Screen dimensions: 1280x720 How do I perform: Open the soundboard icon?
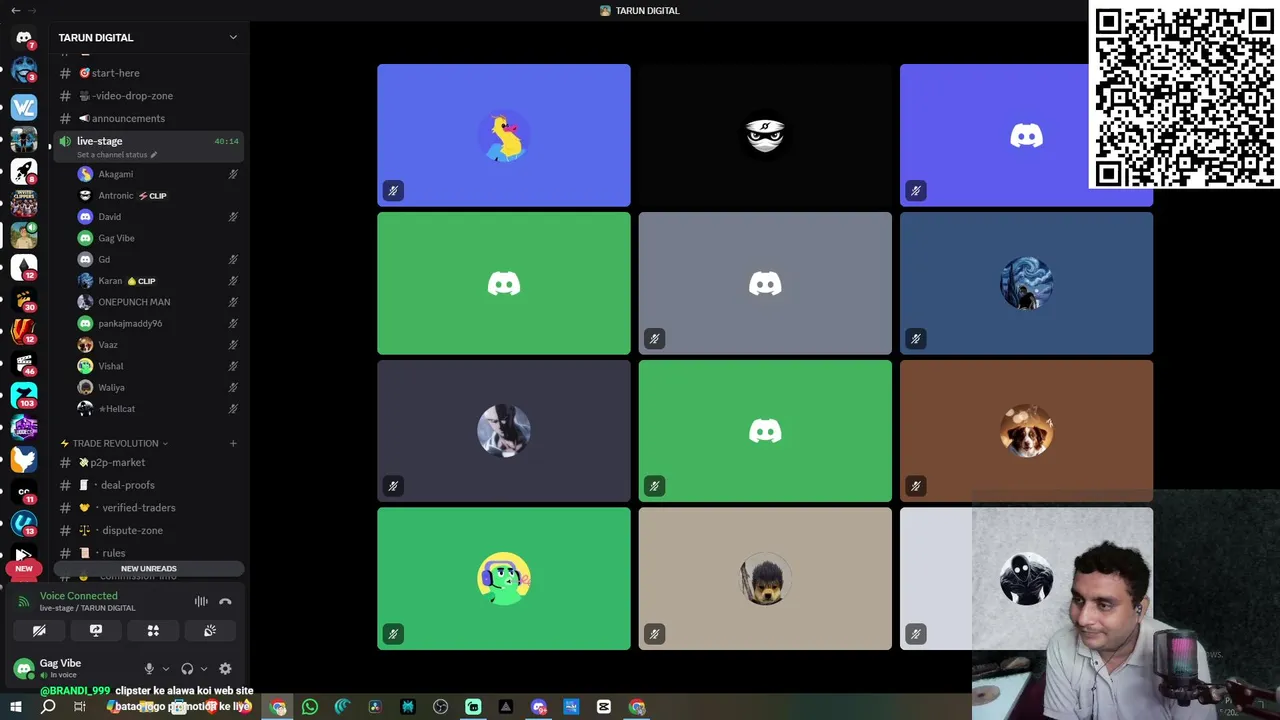tap(210, 631)
